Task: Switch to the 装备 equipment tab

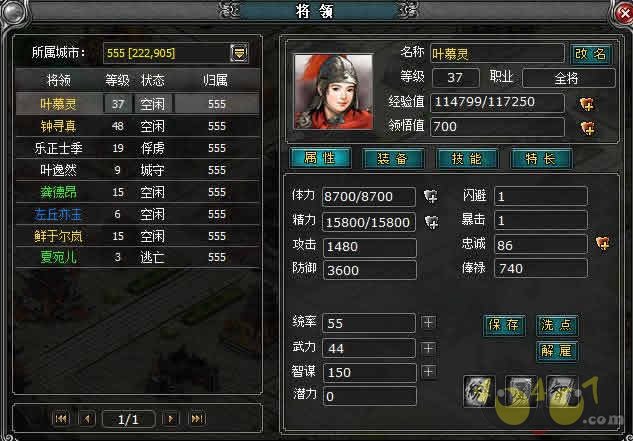Action: tap(393, 158)
